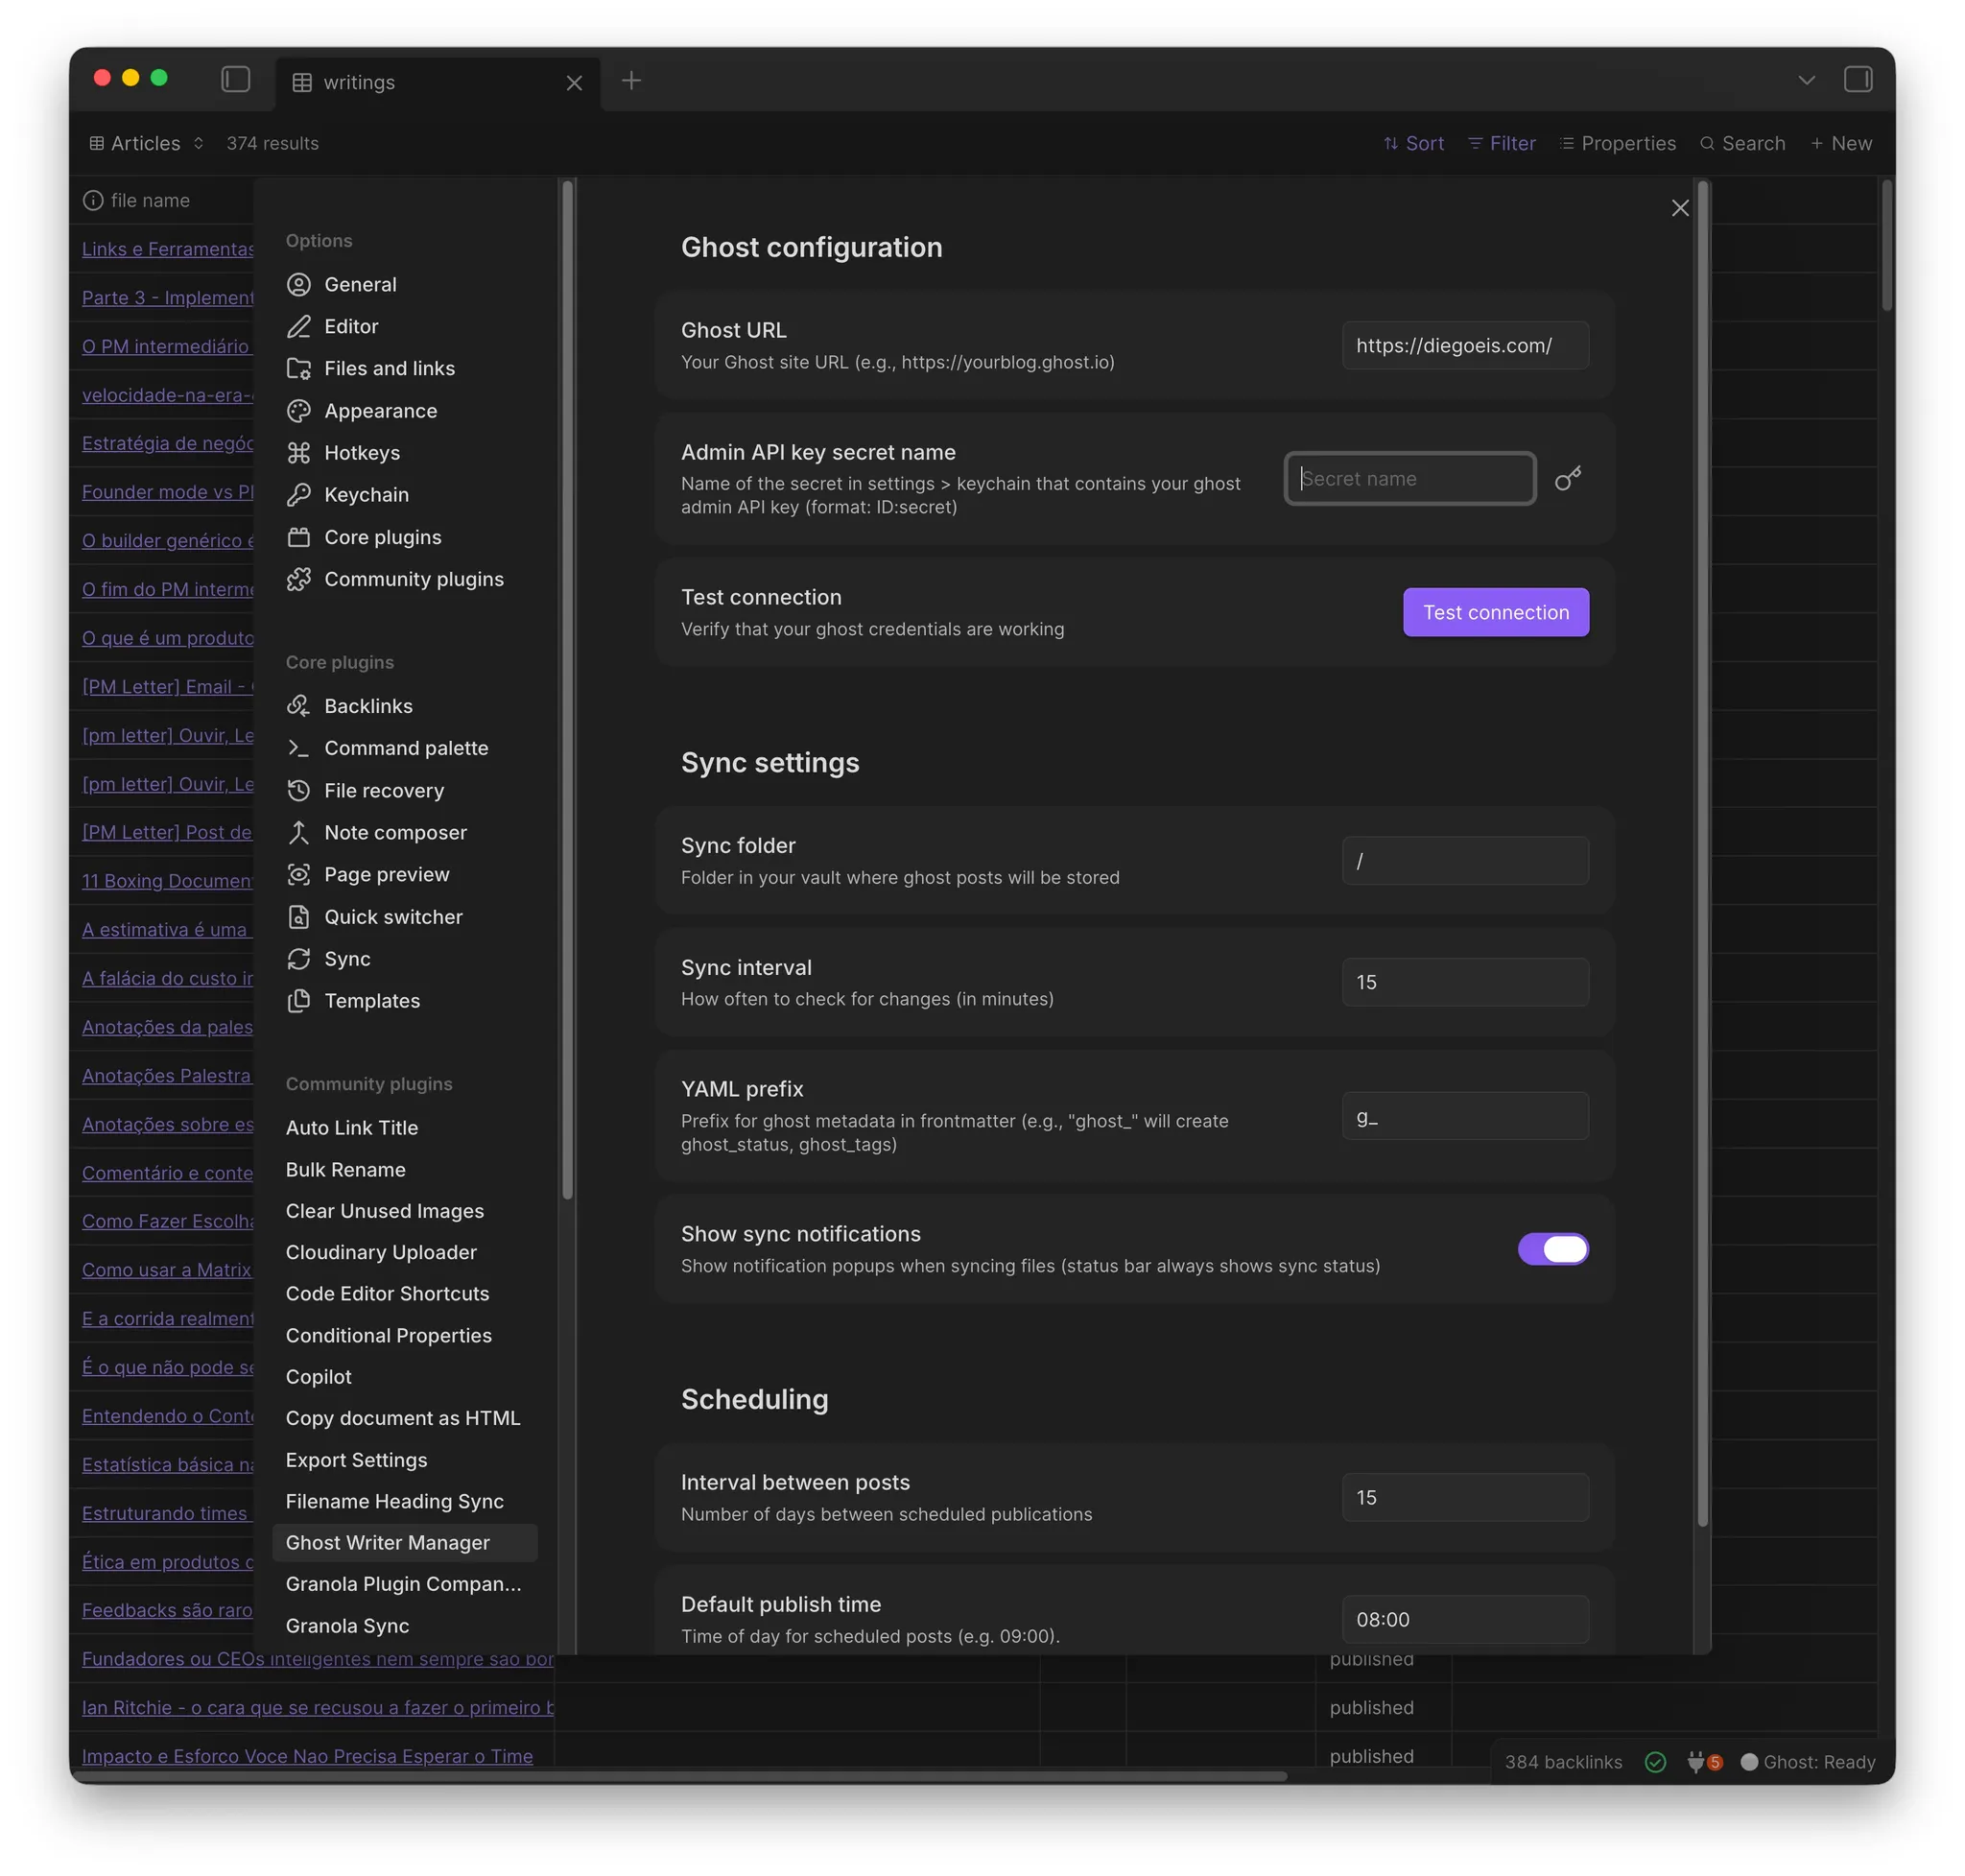
Task: Click the key icon beside Secret name
Action: point(1568,479)
